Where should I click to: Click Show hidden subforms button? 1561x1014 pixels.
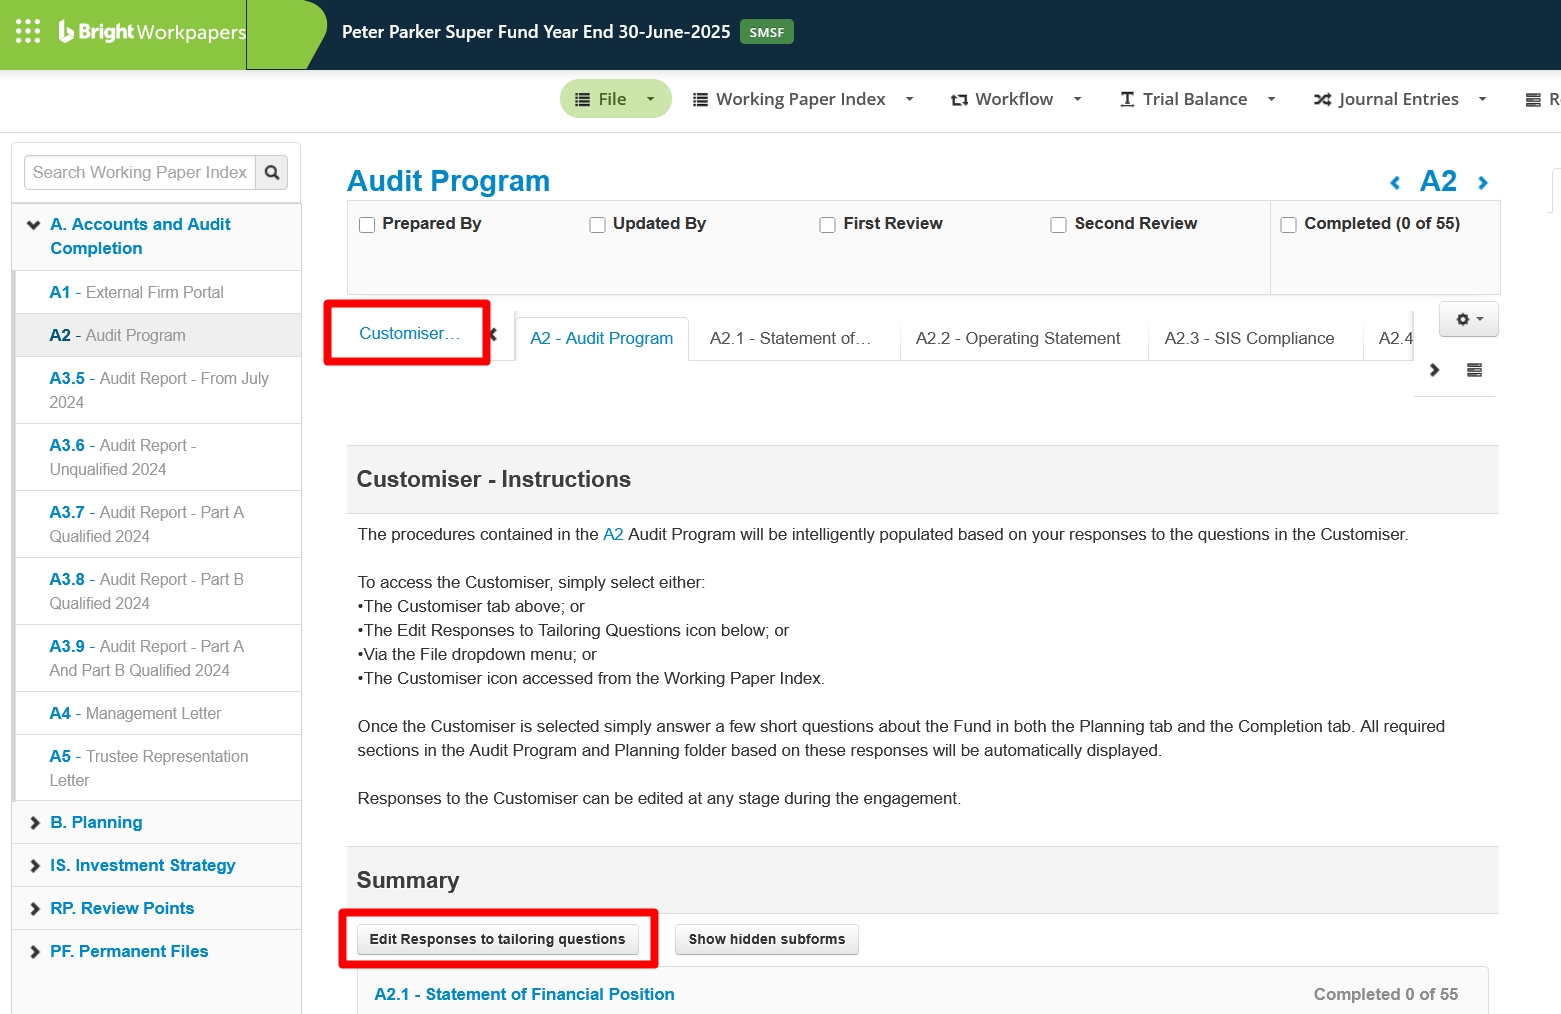click(767, 939)
